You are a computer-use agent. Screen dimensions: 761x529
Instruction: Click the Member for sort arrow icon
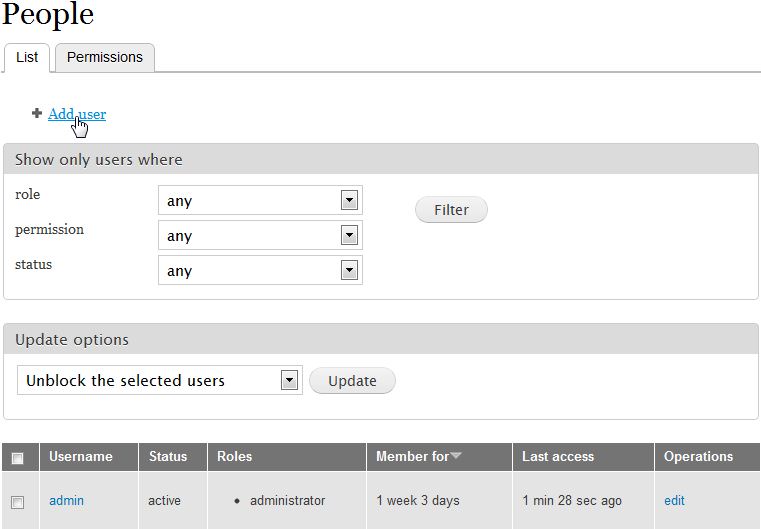[456, 457]
